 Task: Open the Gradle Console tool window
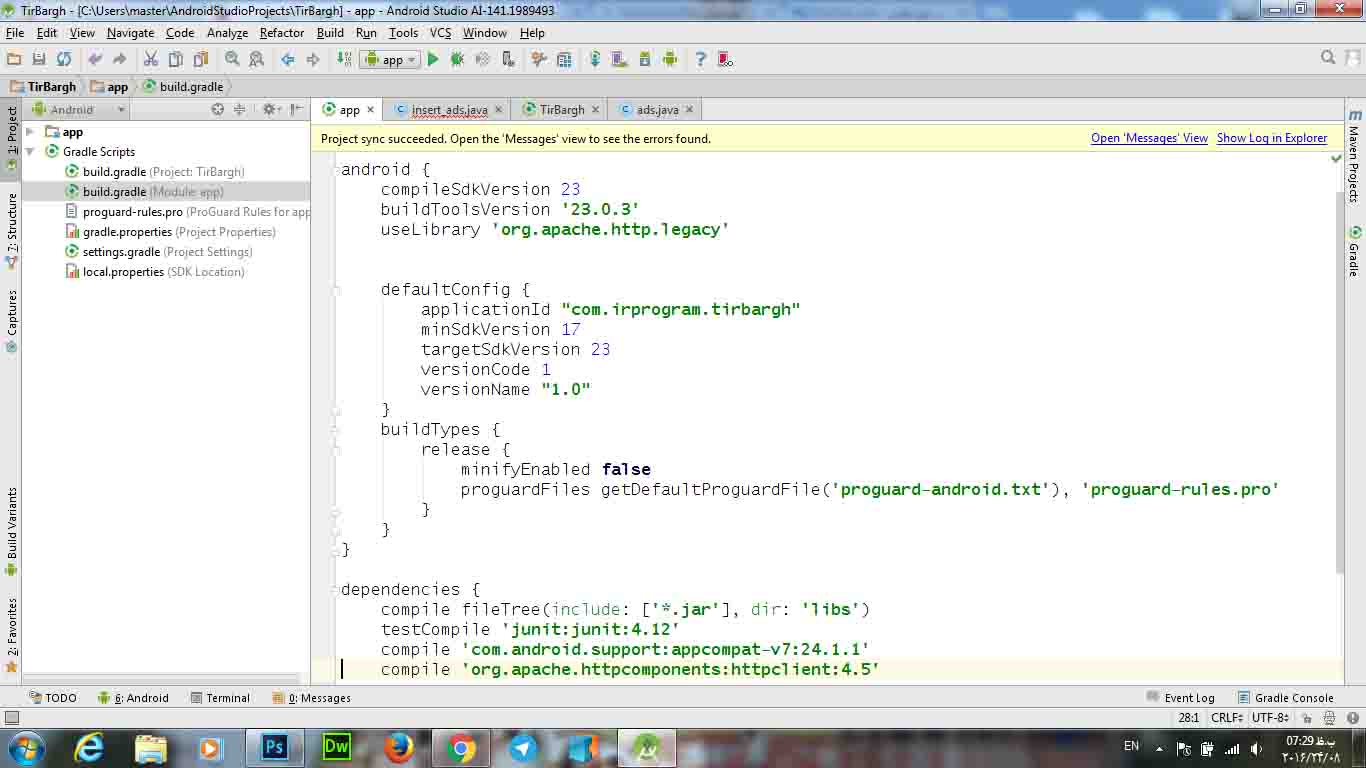(x=1285, y=698)
